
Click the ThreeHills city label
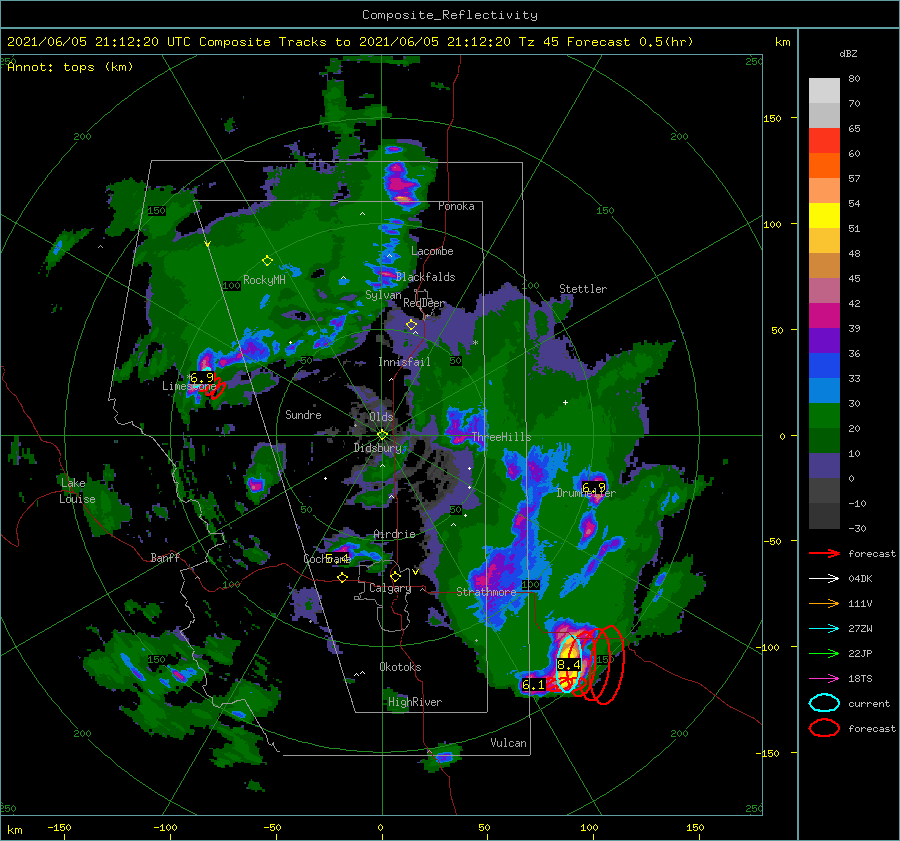pyautogui.click(x=501, y=437)
